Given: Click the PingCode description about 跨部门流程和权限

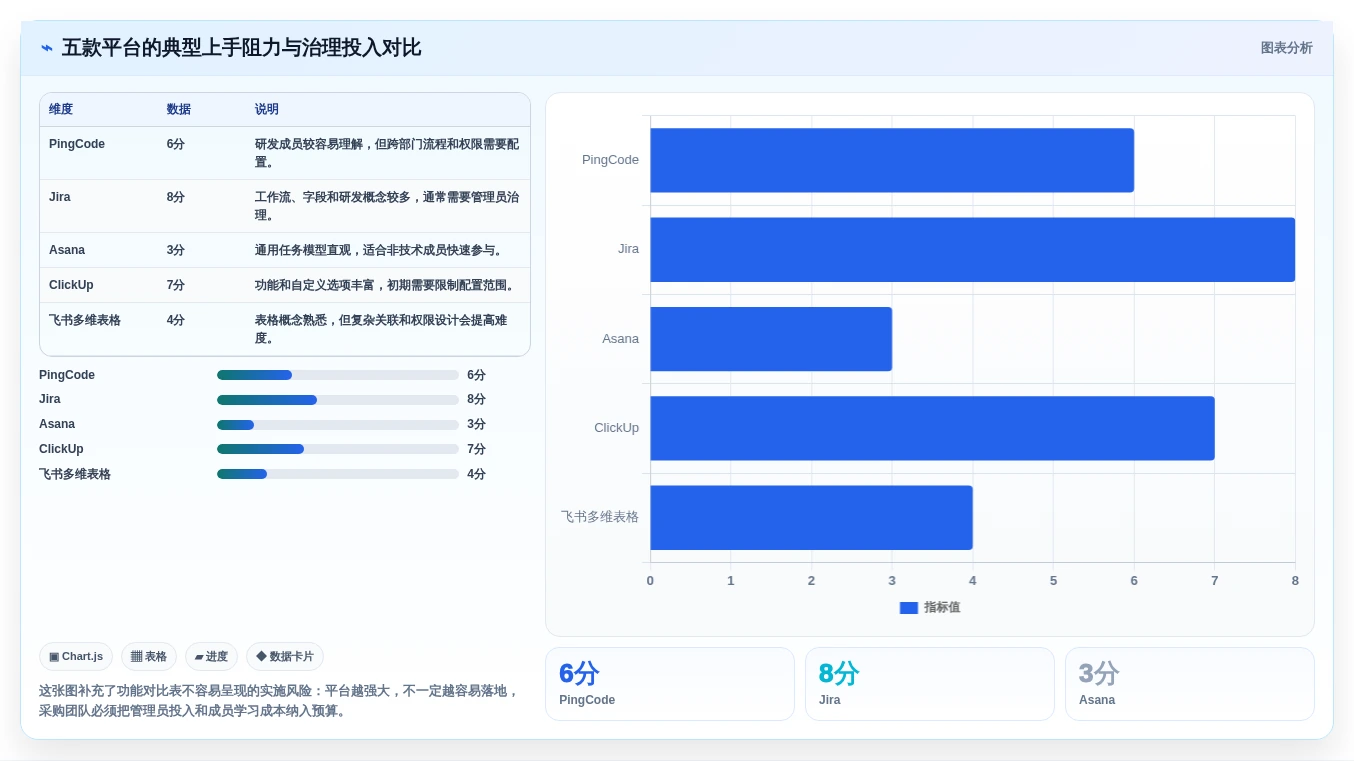Looking at the screenshot, I should [x=387, y=153].
